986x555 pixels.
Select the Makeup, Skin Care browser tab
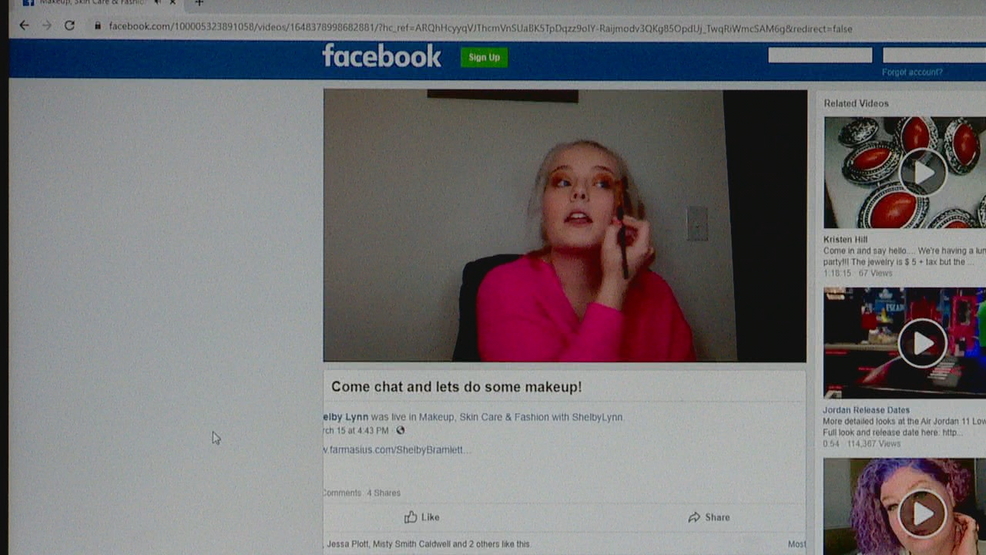(x=90, y=3)
